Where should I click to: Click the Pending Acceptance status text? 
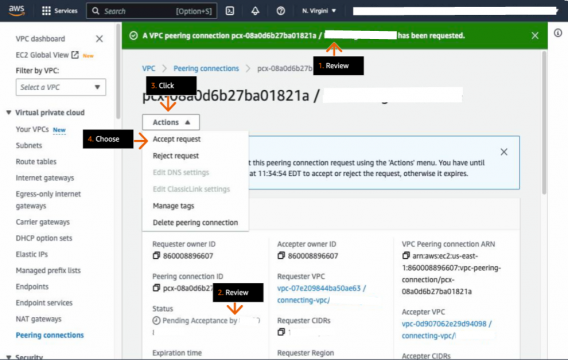click(x=200, y=321)
